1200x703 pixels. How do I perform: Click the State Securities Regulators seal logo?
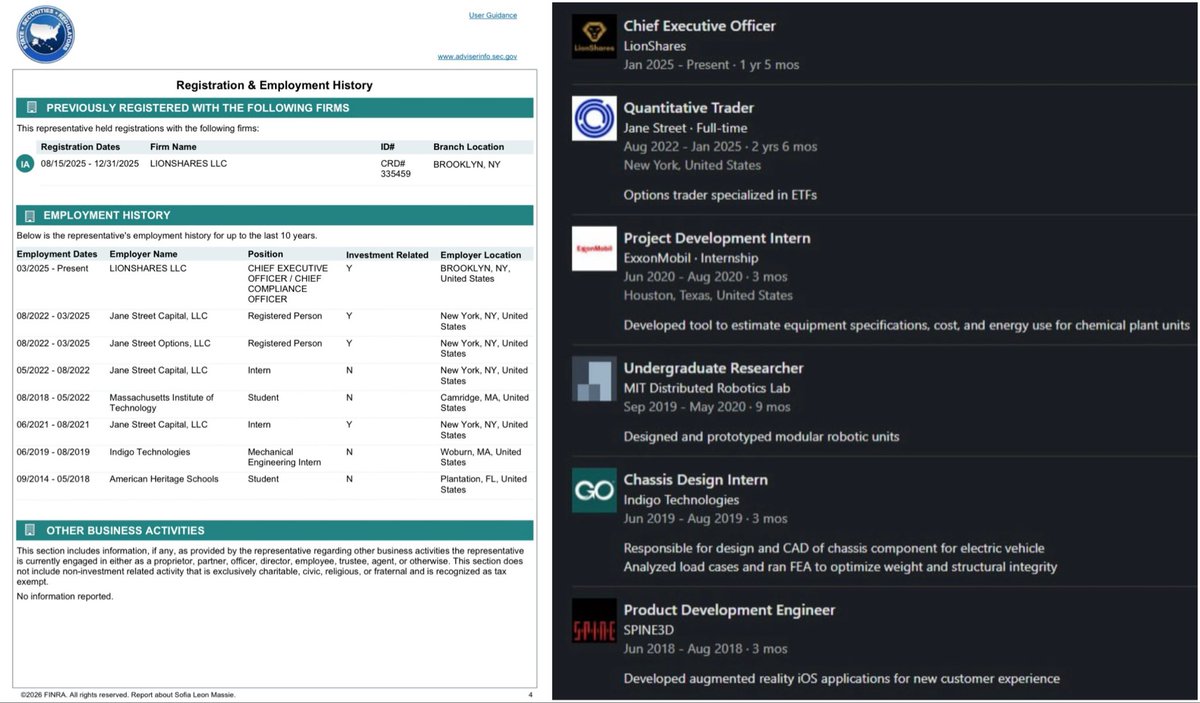tap(46, 34)
